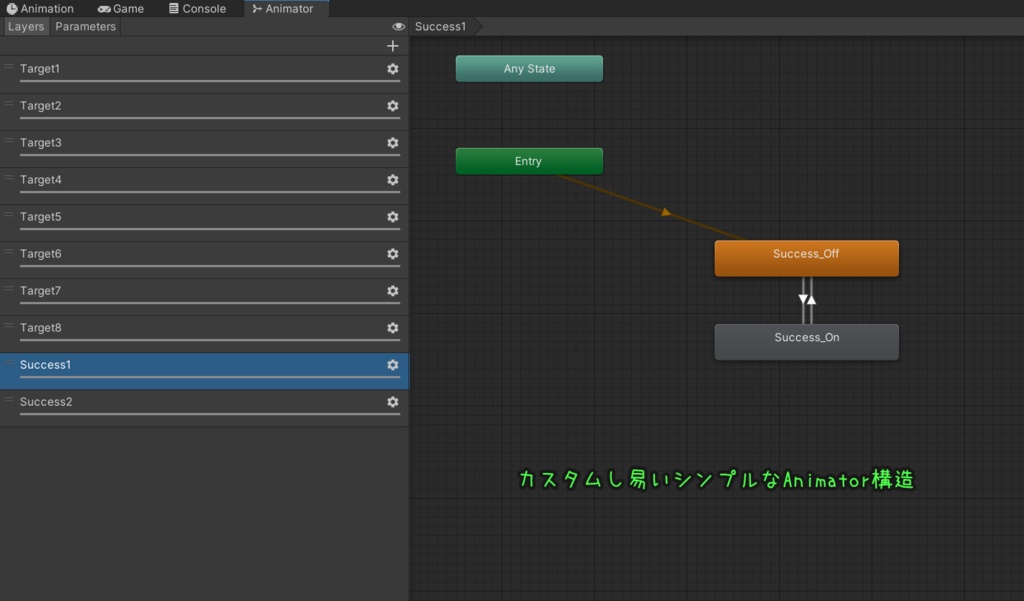This screenshot has height=601, width=1024.
Task: Open settings gear for Success2 layer
Action: (392, 402)
